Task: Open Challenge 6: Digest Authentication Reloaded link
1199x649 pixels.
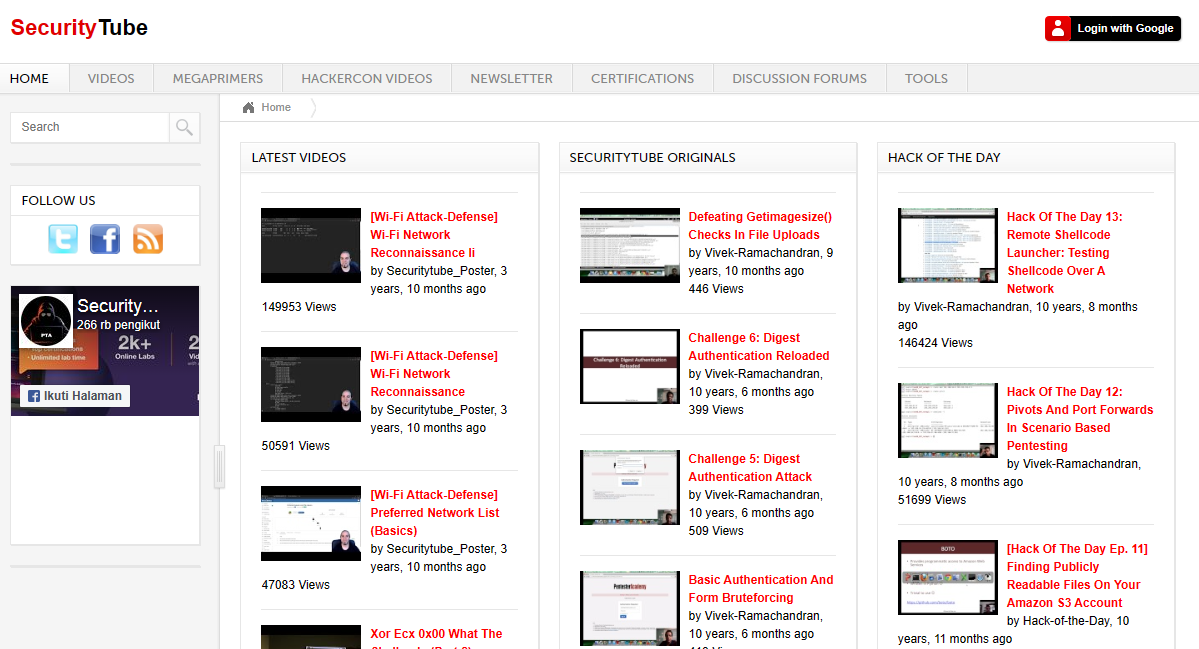Action: click(x=758, y=347)
